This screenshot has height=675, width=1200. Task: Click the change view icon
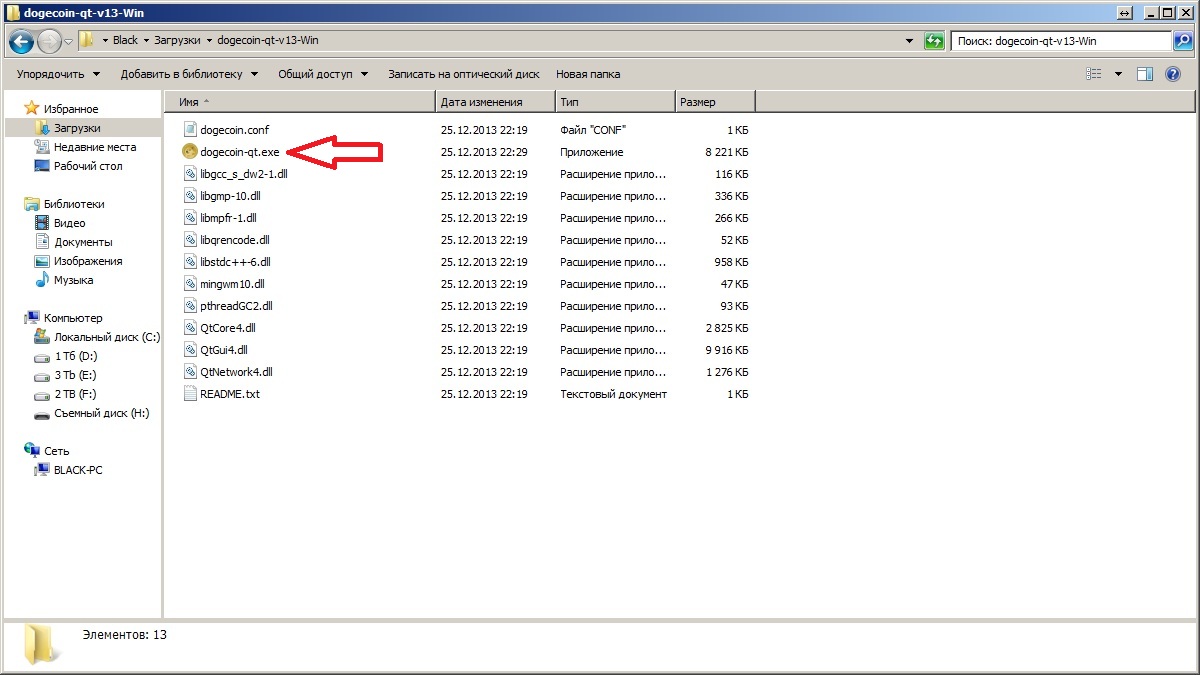pyautogui.click(x=1094, y=74)
